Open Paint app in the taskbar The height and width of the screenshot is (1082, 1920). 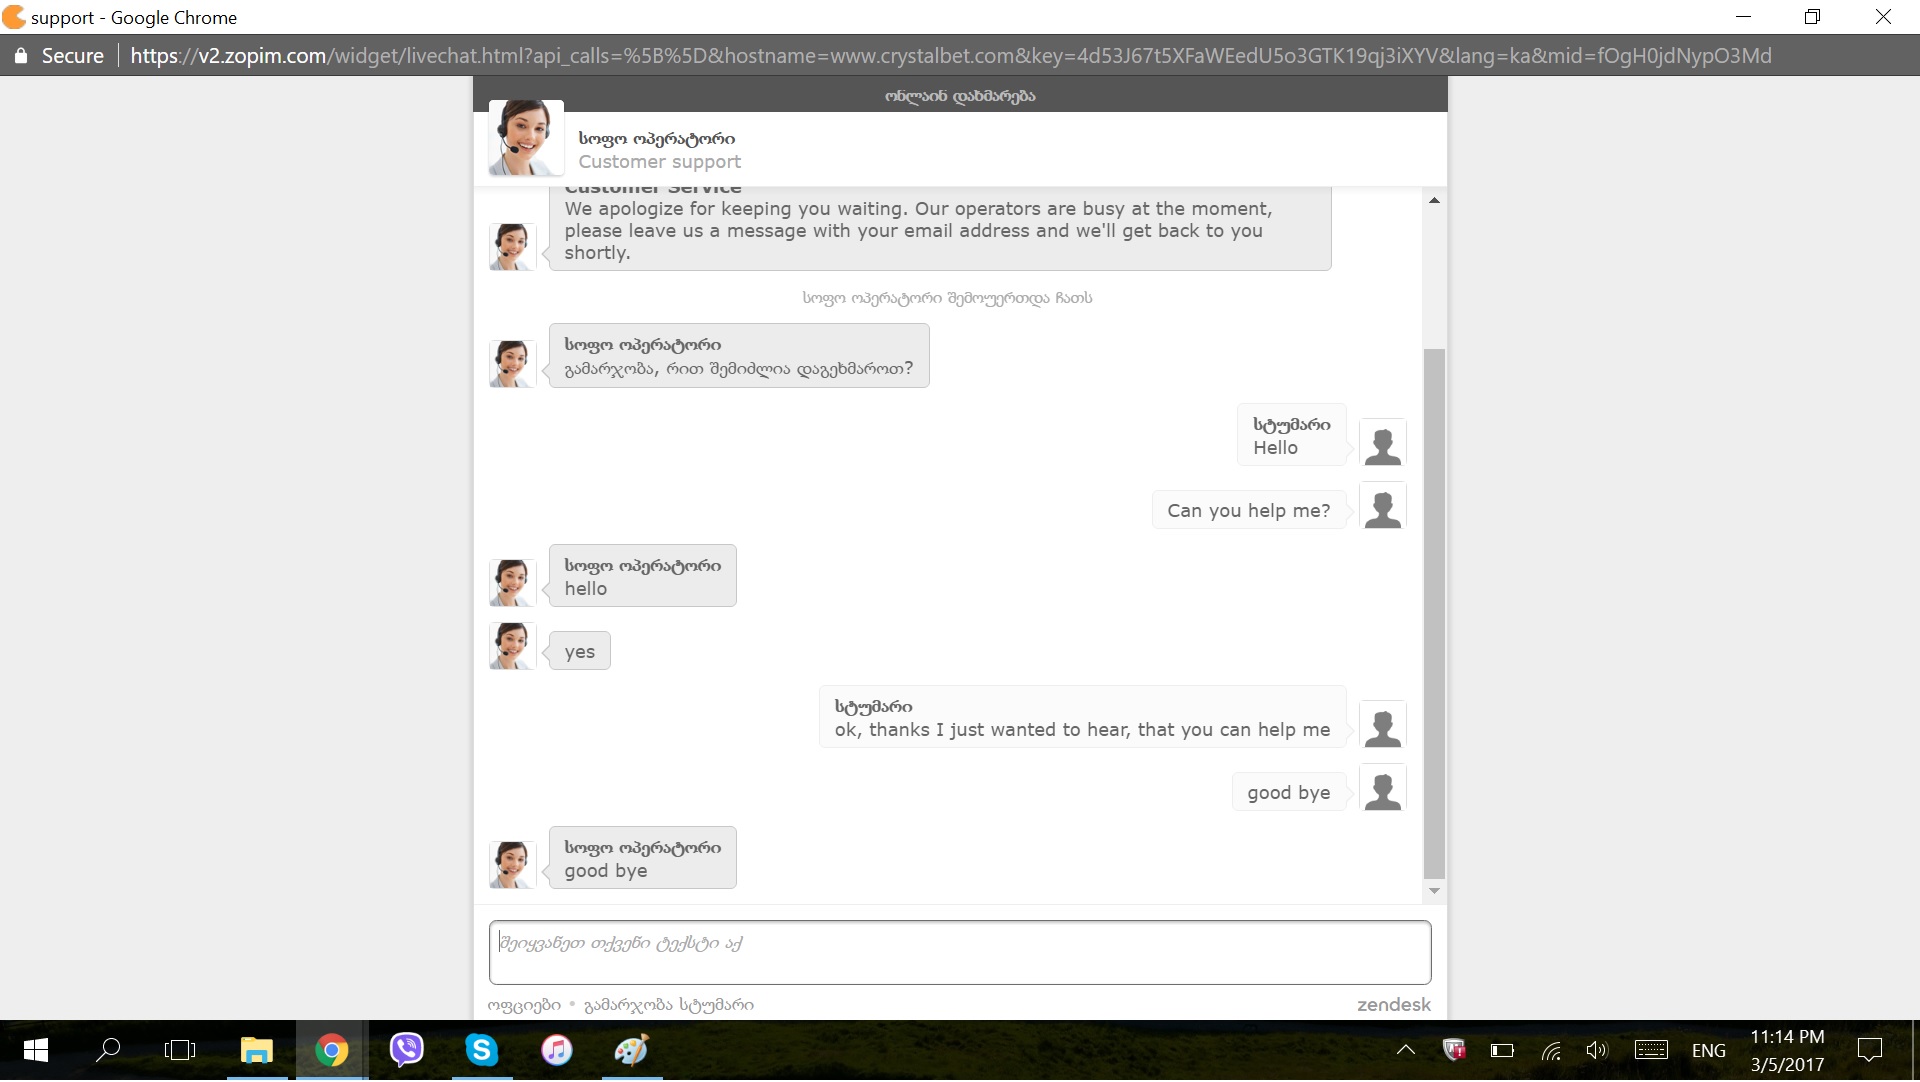point(631,1050)
